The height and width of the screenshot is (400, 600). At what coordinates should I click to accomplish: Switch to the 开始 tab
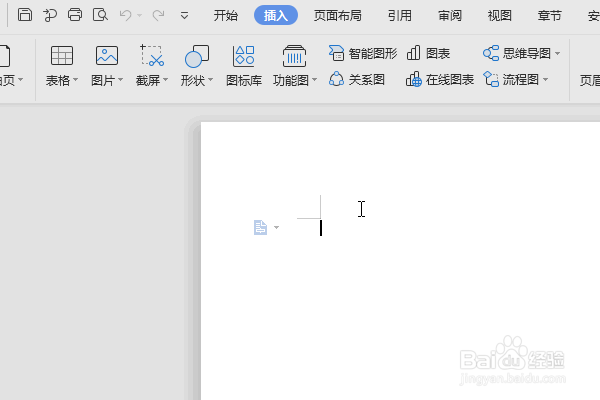coord(226,15)
